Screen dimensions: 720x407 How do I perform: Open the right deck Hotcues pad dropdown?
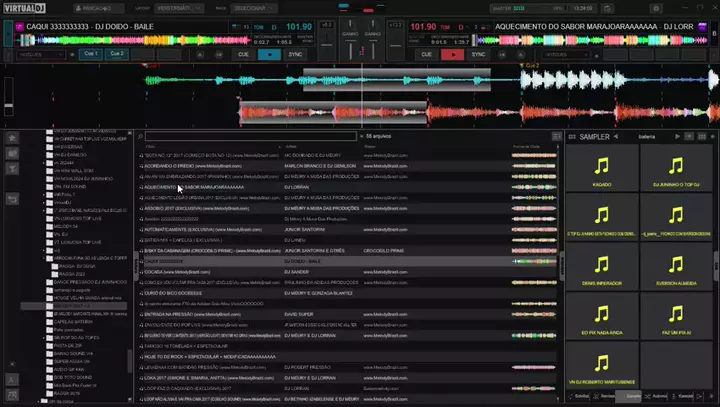click(x=565, y=55)
